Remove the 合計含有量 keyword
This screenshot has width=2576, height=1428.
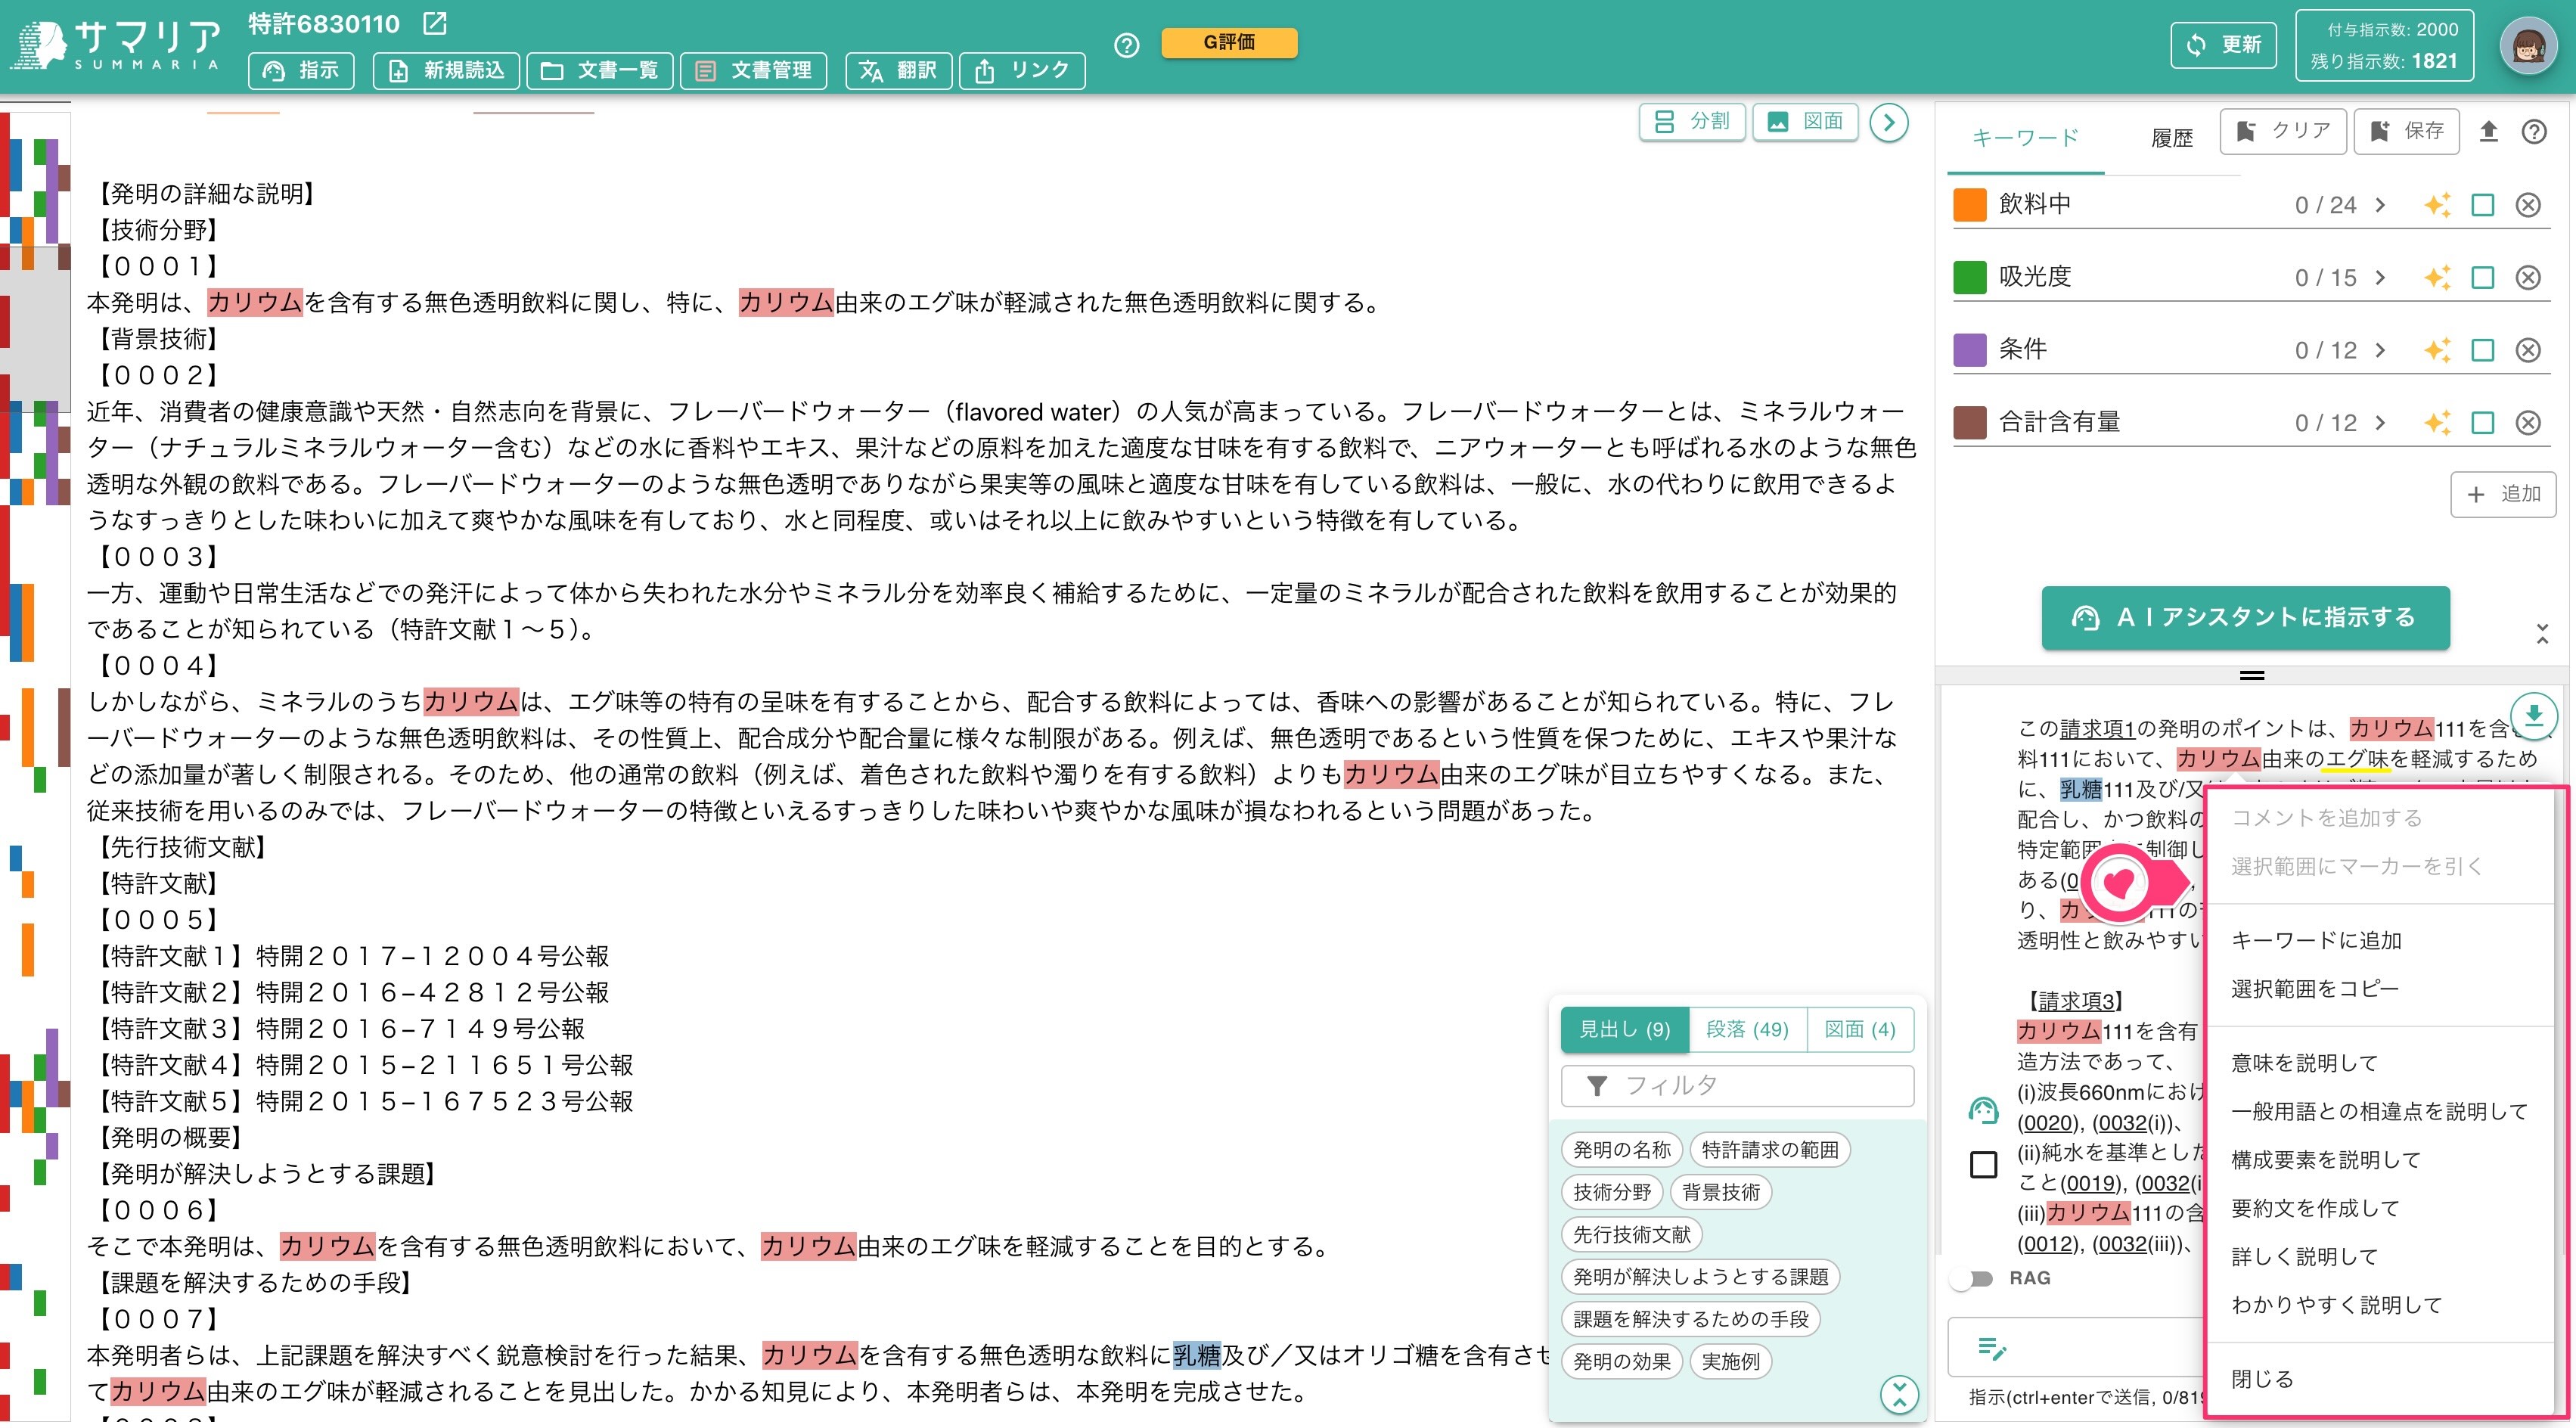[2527, 422]
